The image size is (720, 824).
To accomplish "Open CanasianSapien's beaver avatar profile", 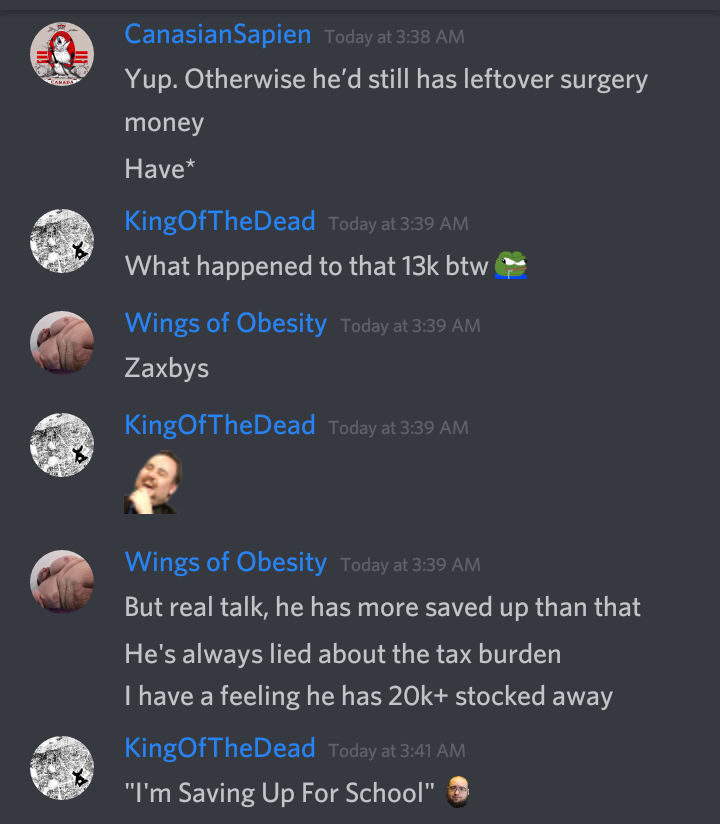I will [62, 54].
